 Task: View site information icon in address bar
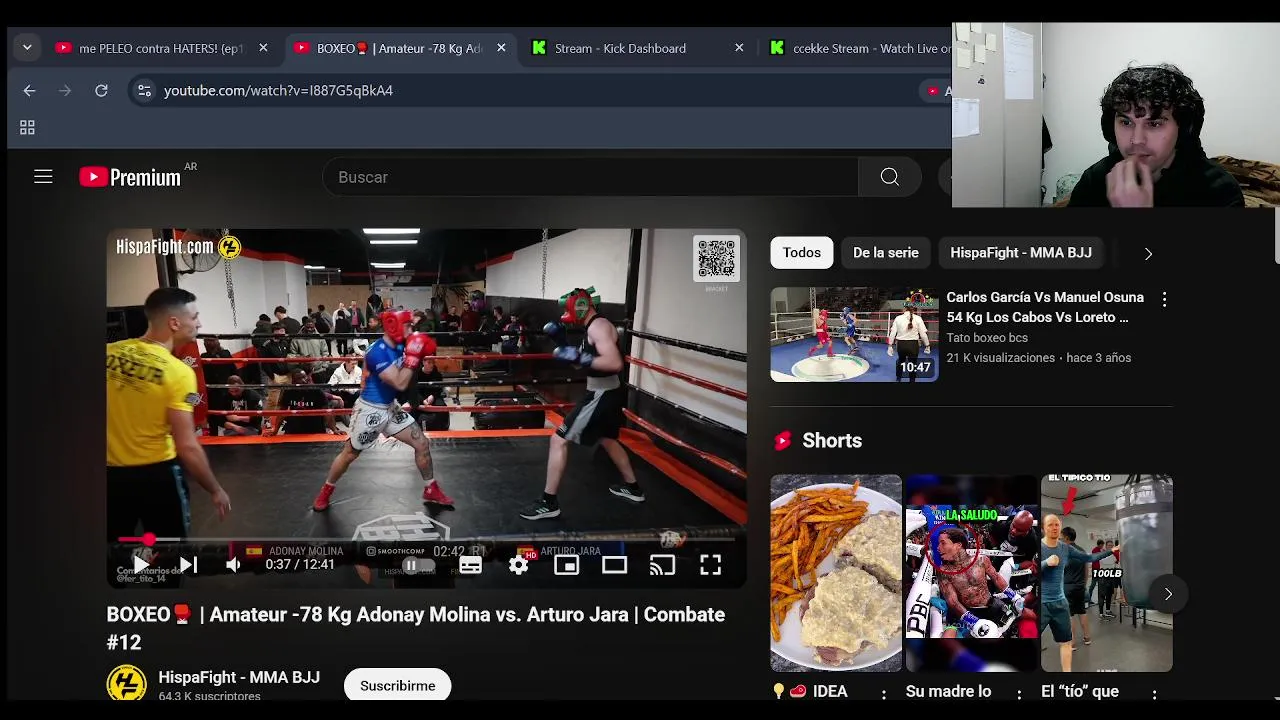click(144, 90)
